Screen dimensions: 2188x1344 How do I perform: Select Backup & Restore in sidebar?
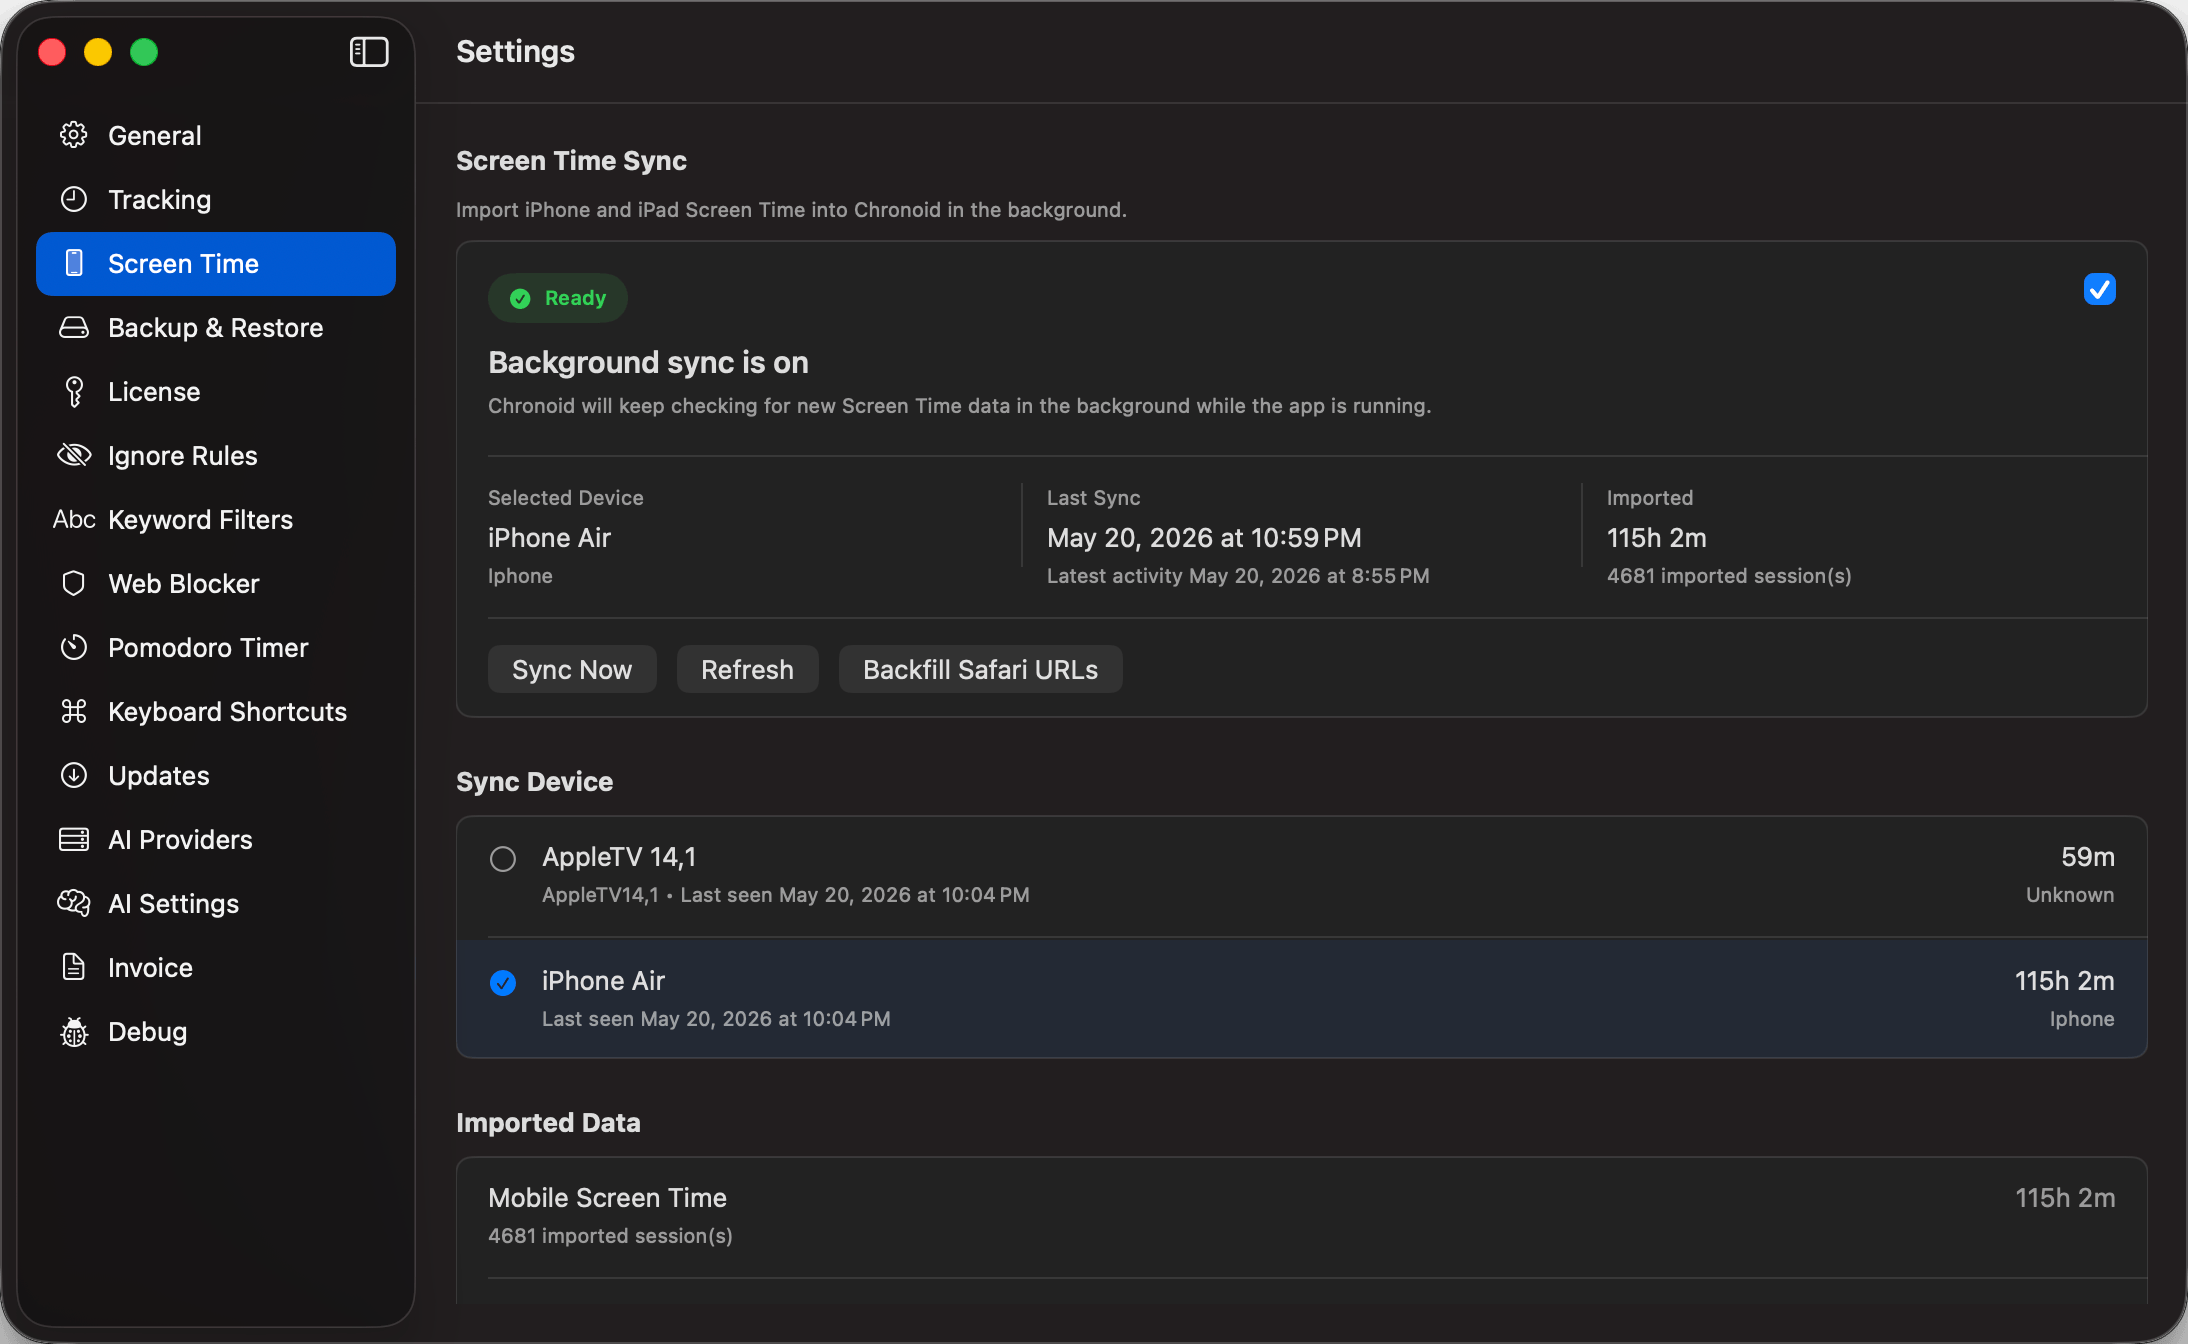[x=216, y=327]
